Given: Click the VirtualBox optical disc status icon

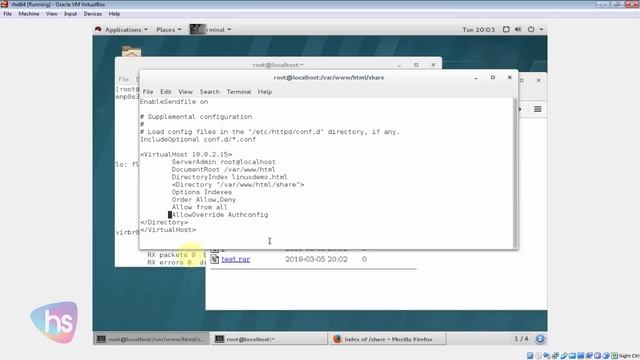Looking at the screenshot, I should 538,356.
